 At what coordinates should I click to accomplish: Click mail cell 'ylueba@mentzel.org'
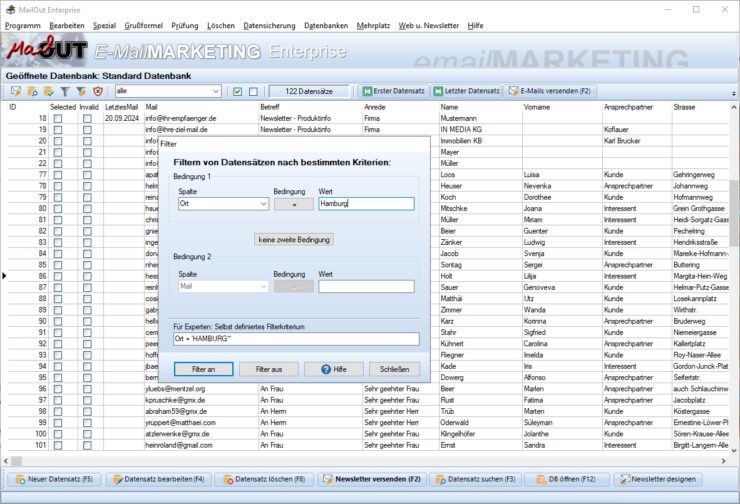[175, 389]
